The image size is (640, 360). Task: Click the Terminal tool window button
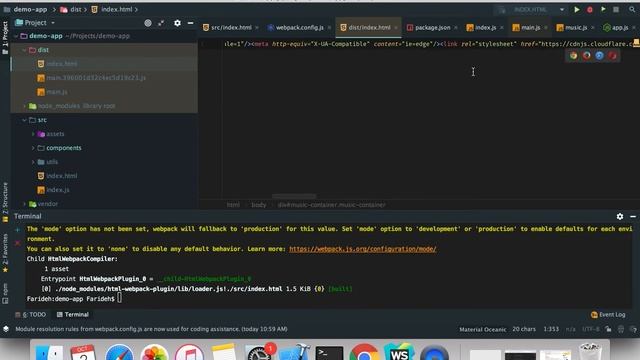point(73,315)
